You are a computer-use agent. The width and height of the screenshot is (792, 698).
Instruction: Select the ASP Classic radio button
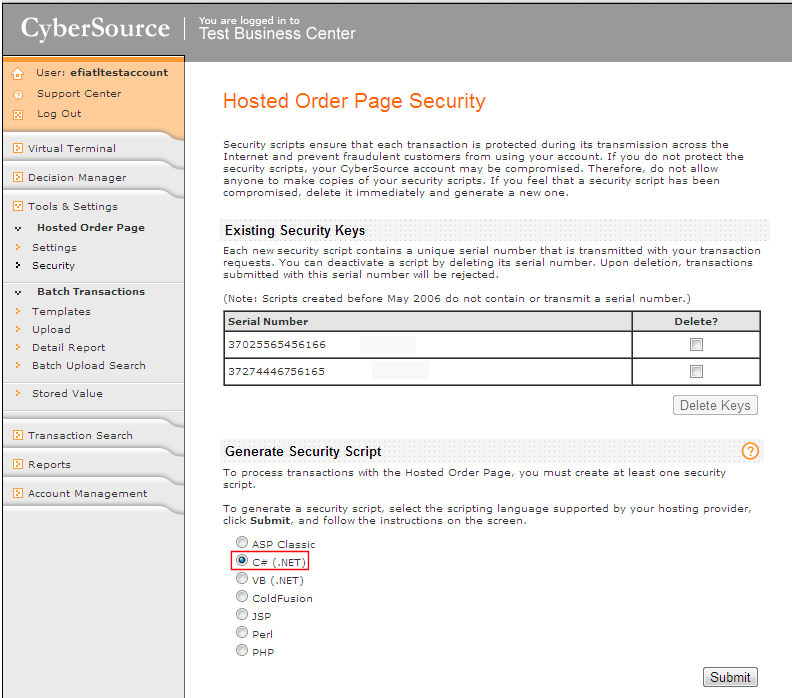(x=242, y=542)
